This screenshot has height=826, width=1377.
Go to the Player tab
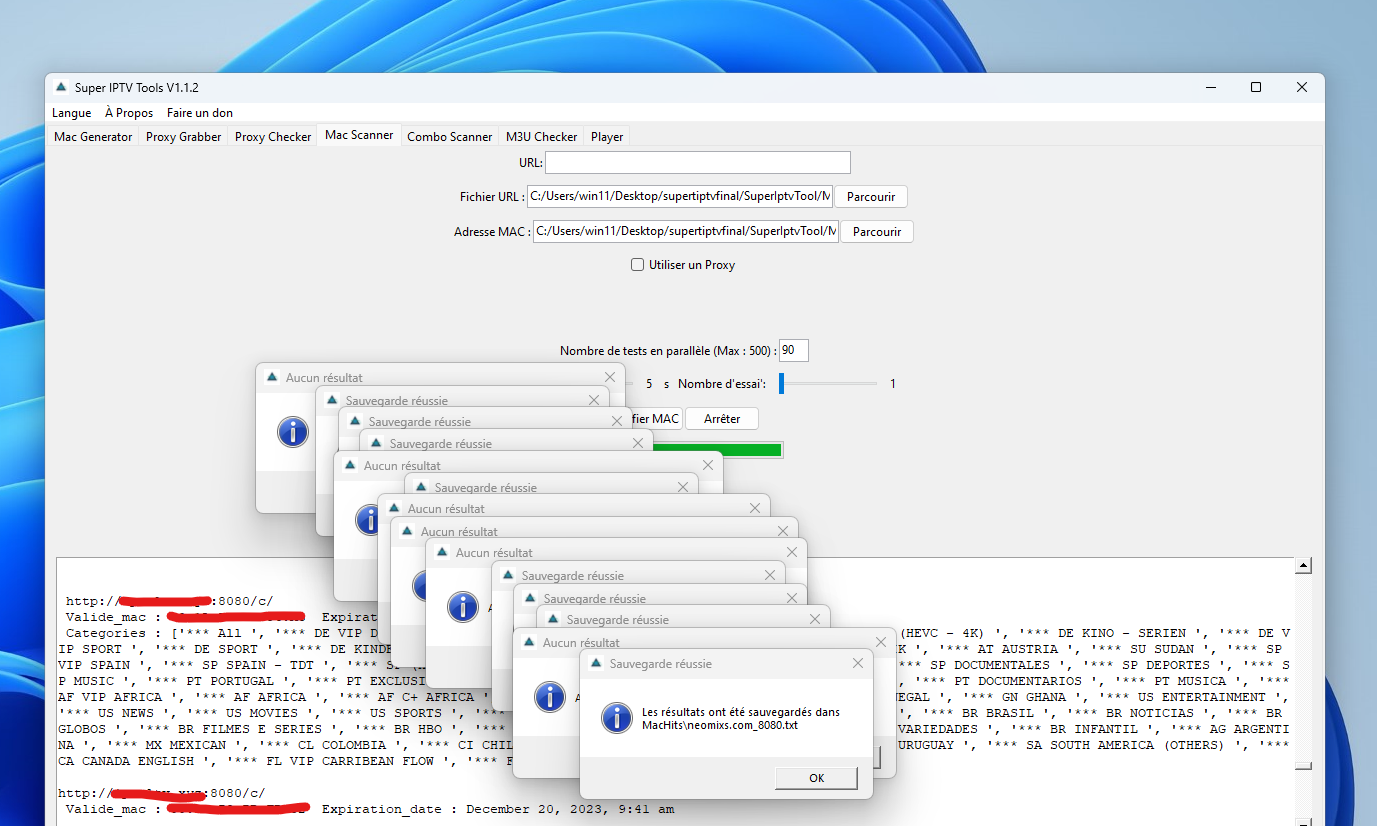[x=607, y=137]
